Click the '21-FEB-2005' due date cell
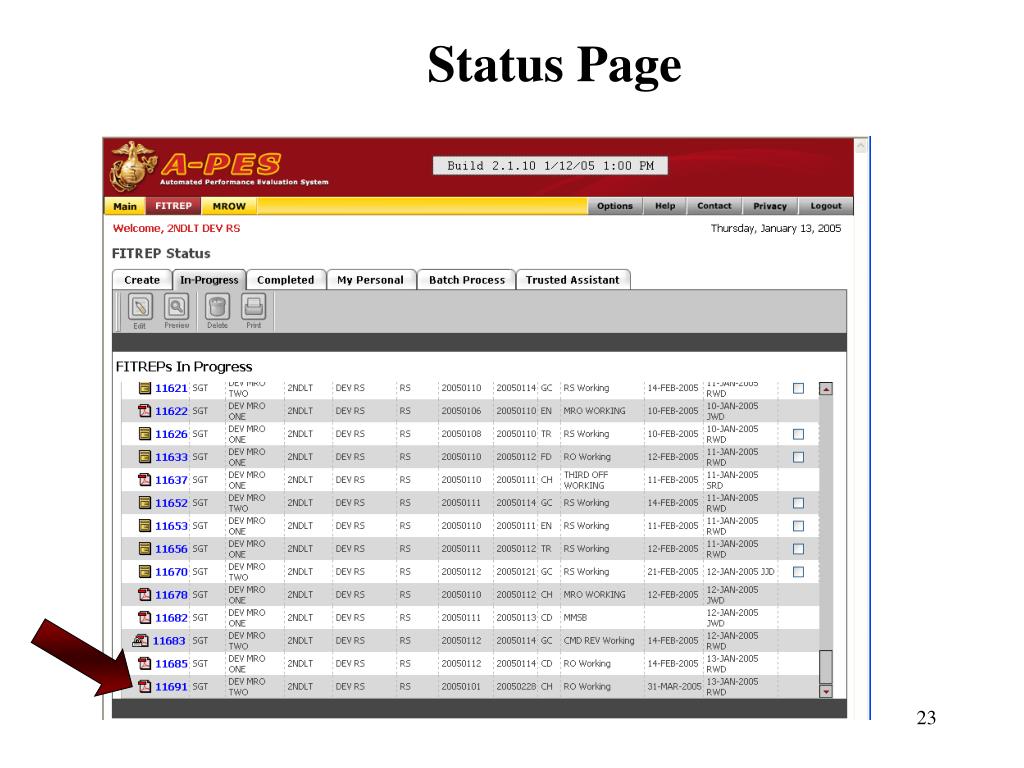 point(673,571)
